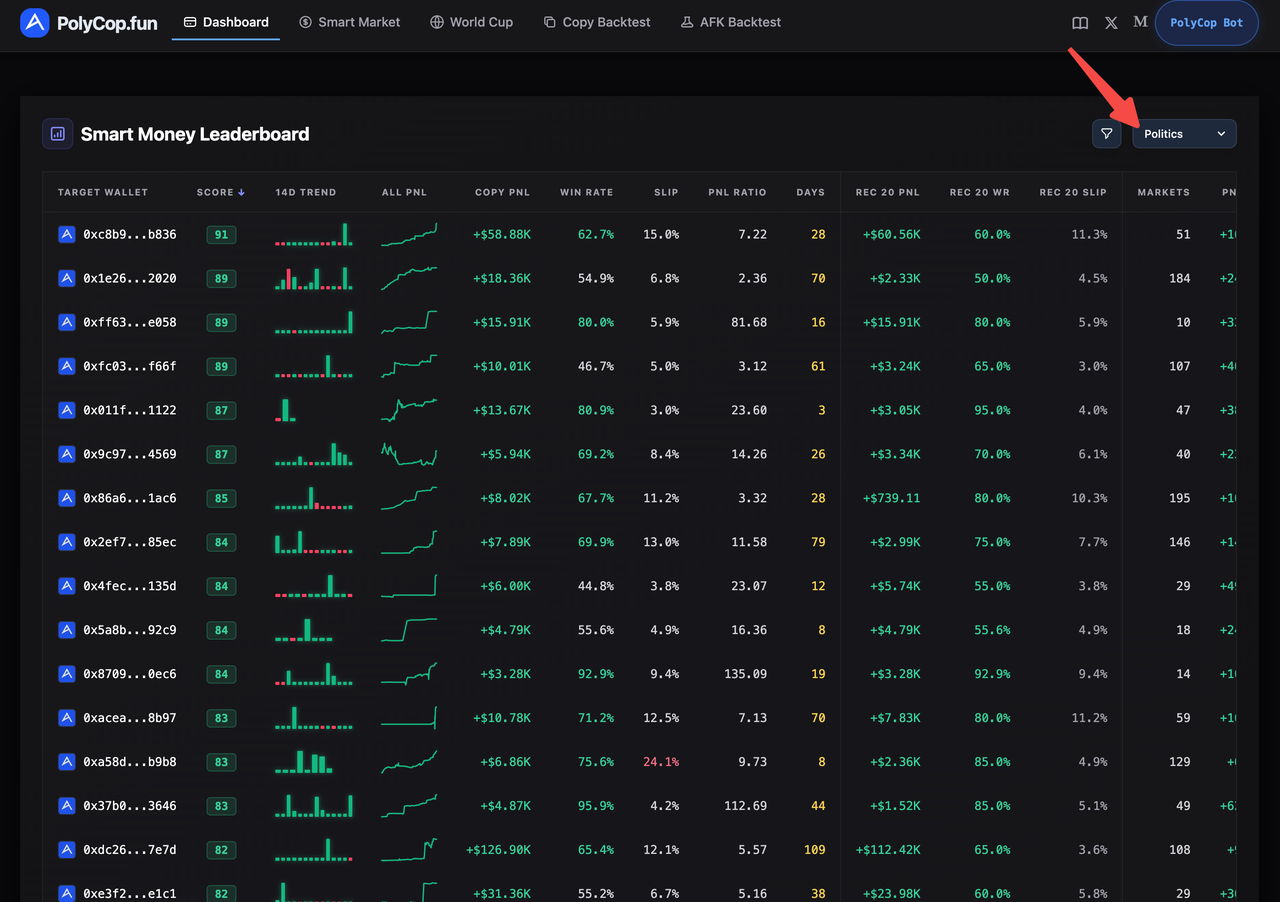This screenshot has width=1280, height=902.
Task: Click the PolyCop.fun logo
Action: [89, 22]
